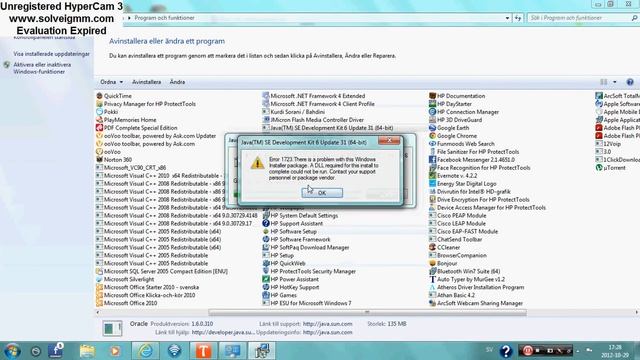Close the Java SE Development Kit error dialog
The width and height of the screenshot is (640, 360).
click(389, 140)
